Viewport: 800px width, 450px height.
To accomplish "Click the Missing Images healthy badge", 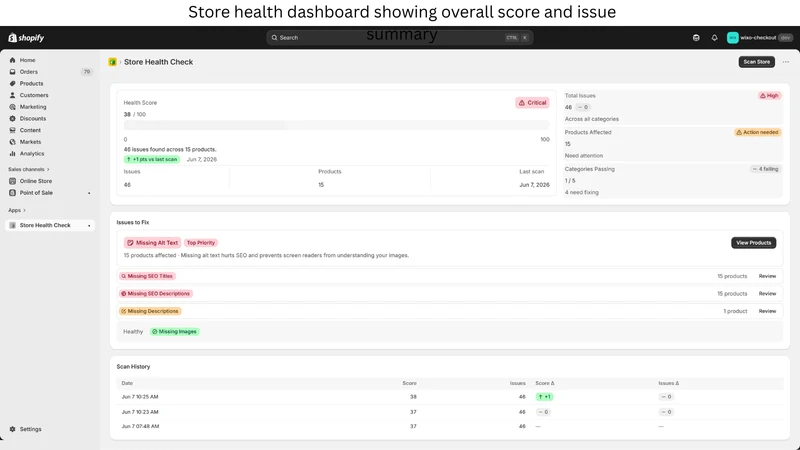I will pyautogui.click(x=174, y=332).
